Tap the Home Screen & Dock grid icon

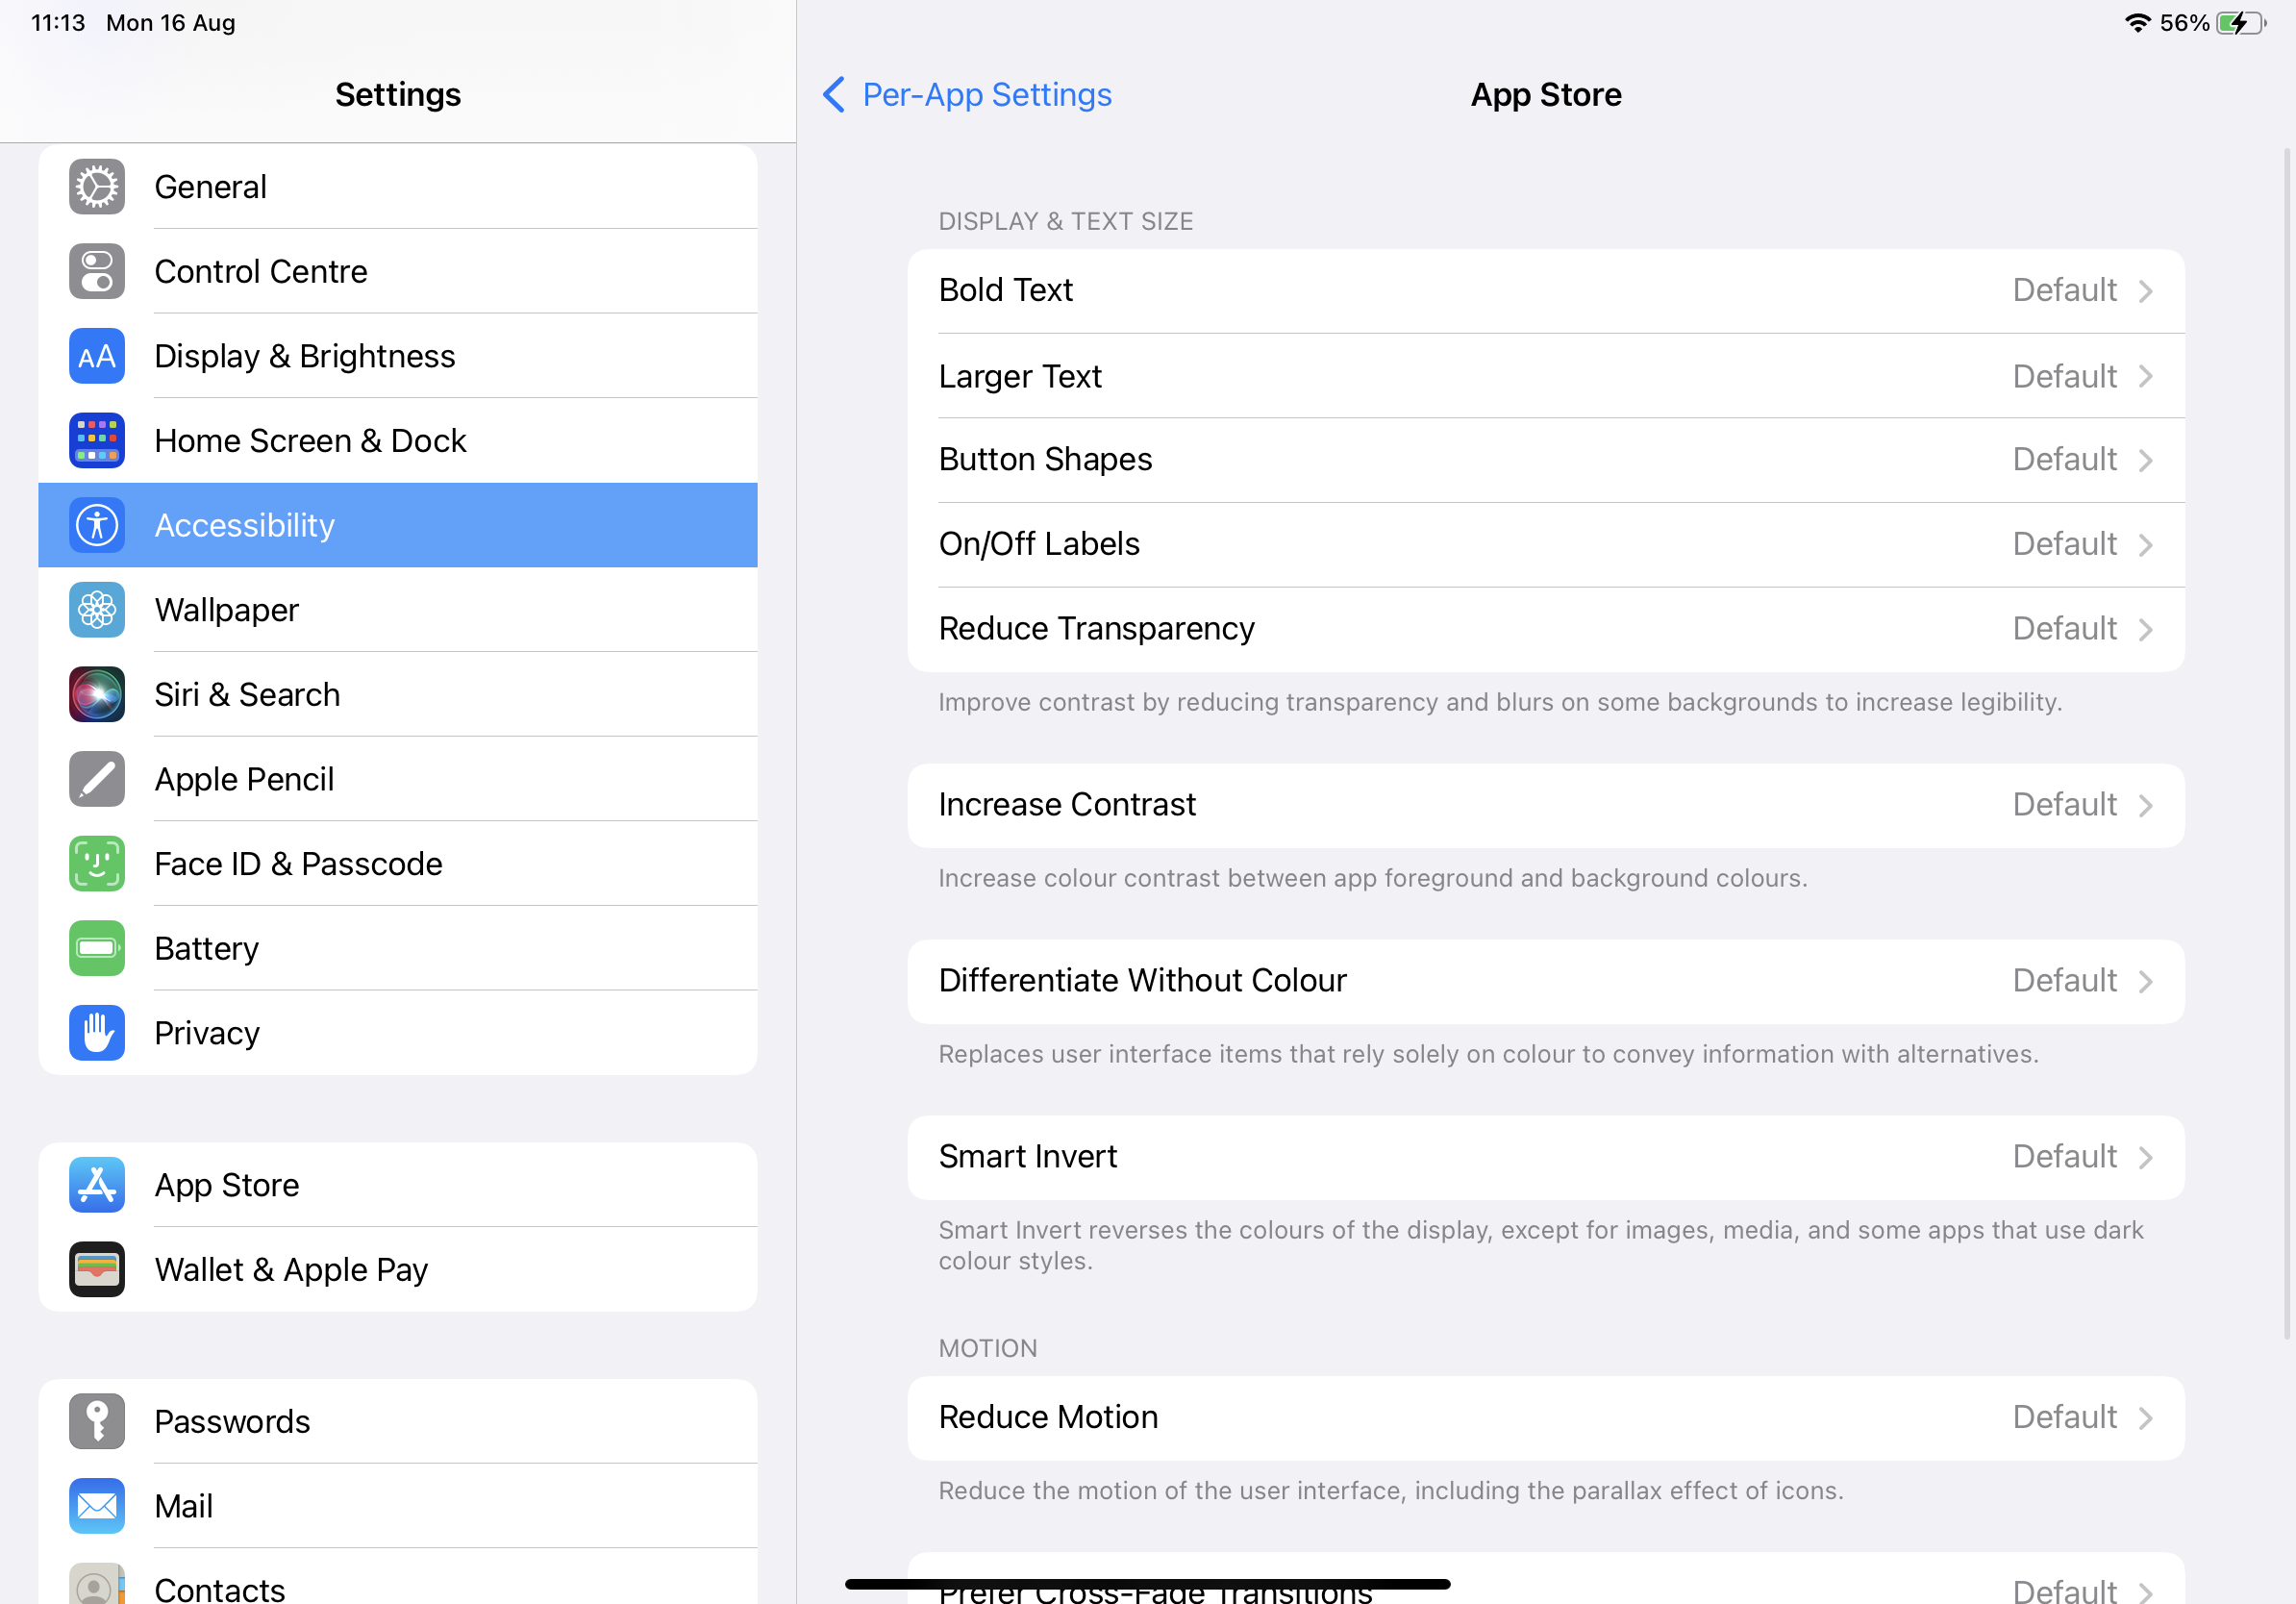[97, 441]
